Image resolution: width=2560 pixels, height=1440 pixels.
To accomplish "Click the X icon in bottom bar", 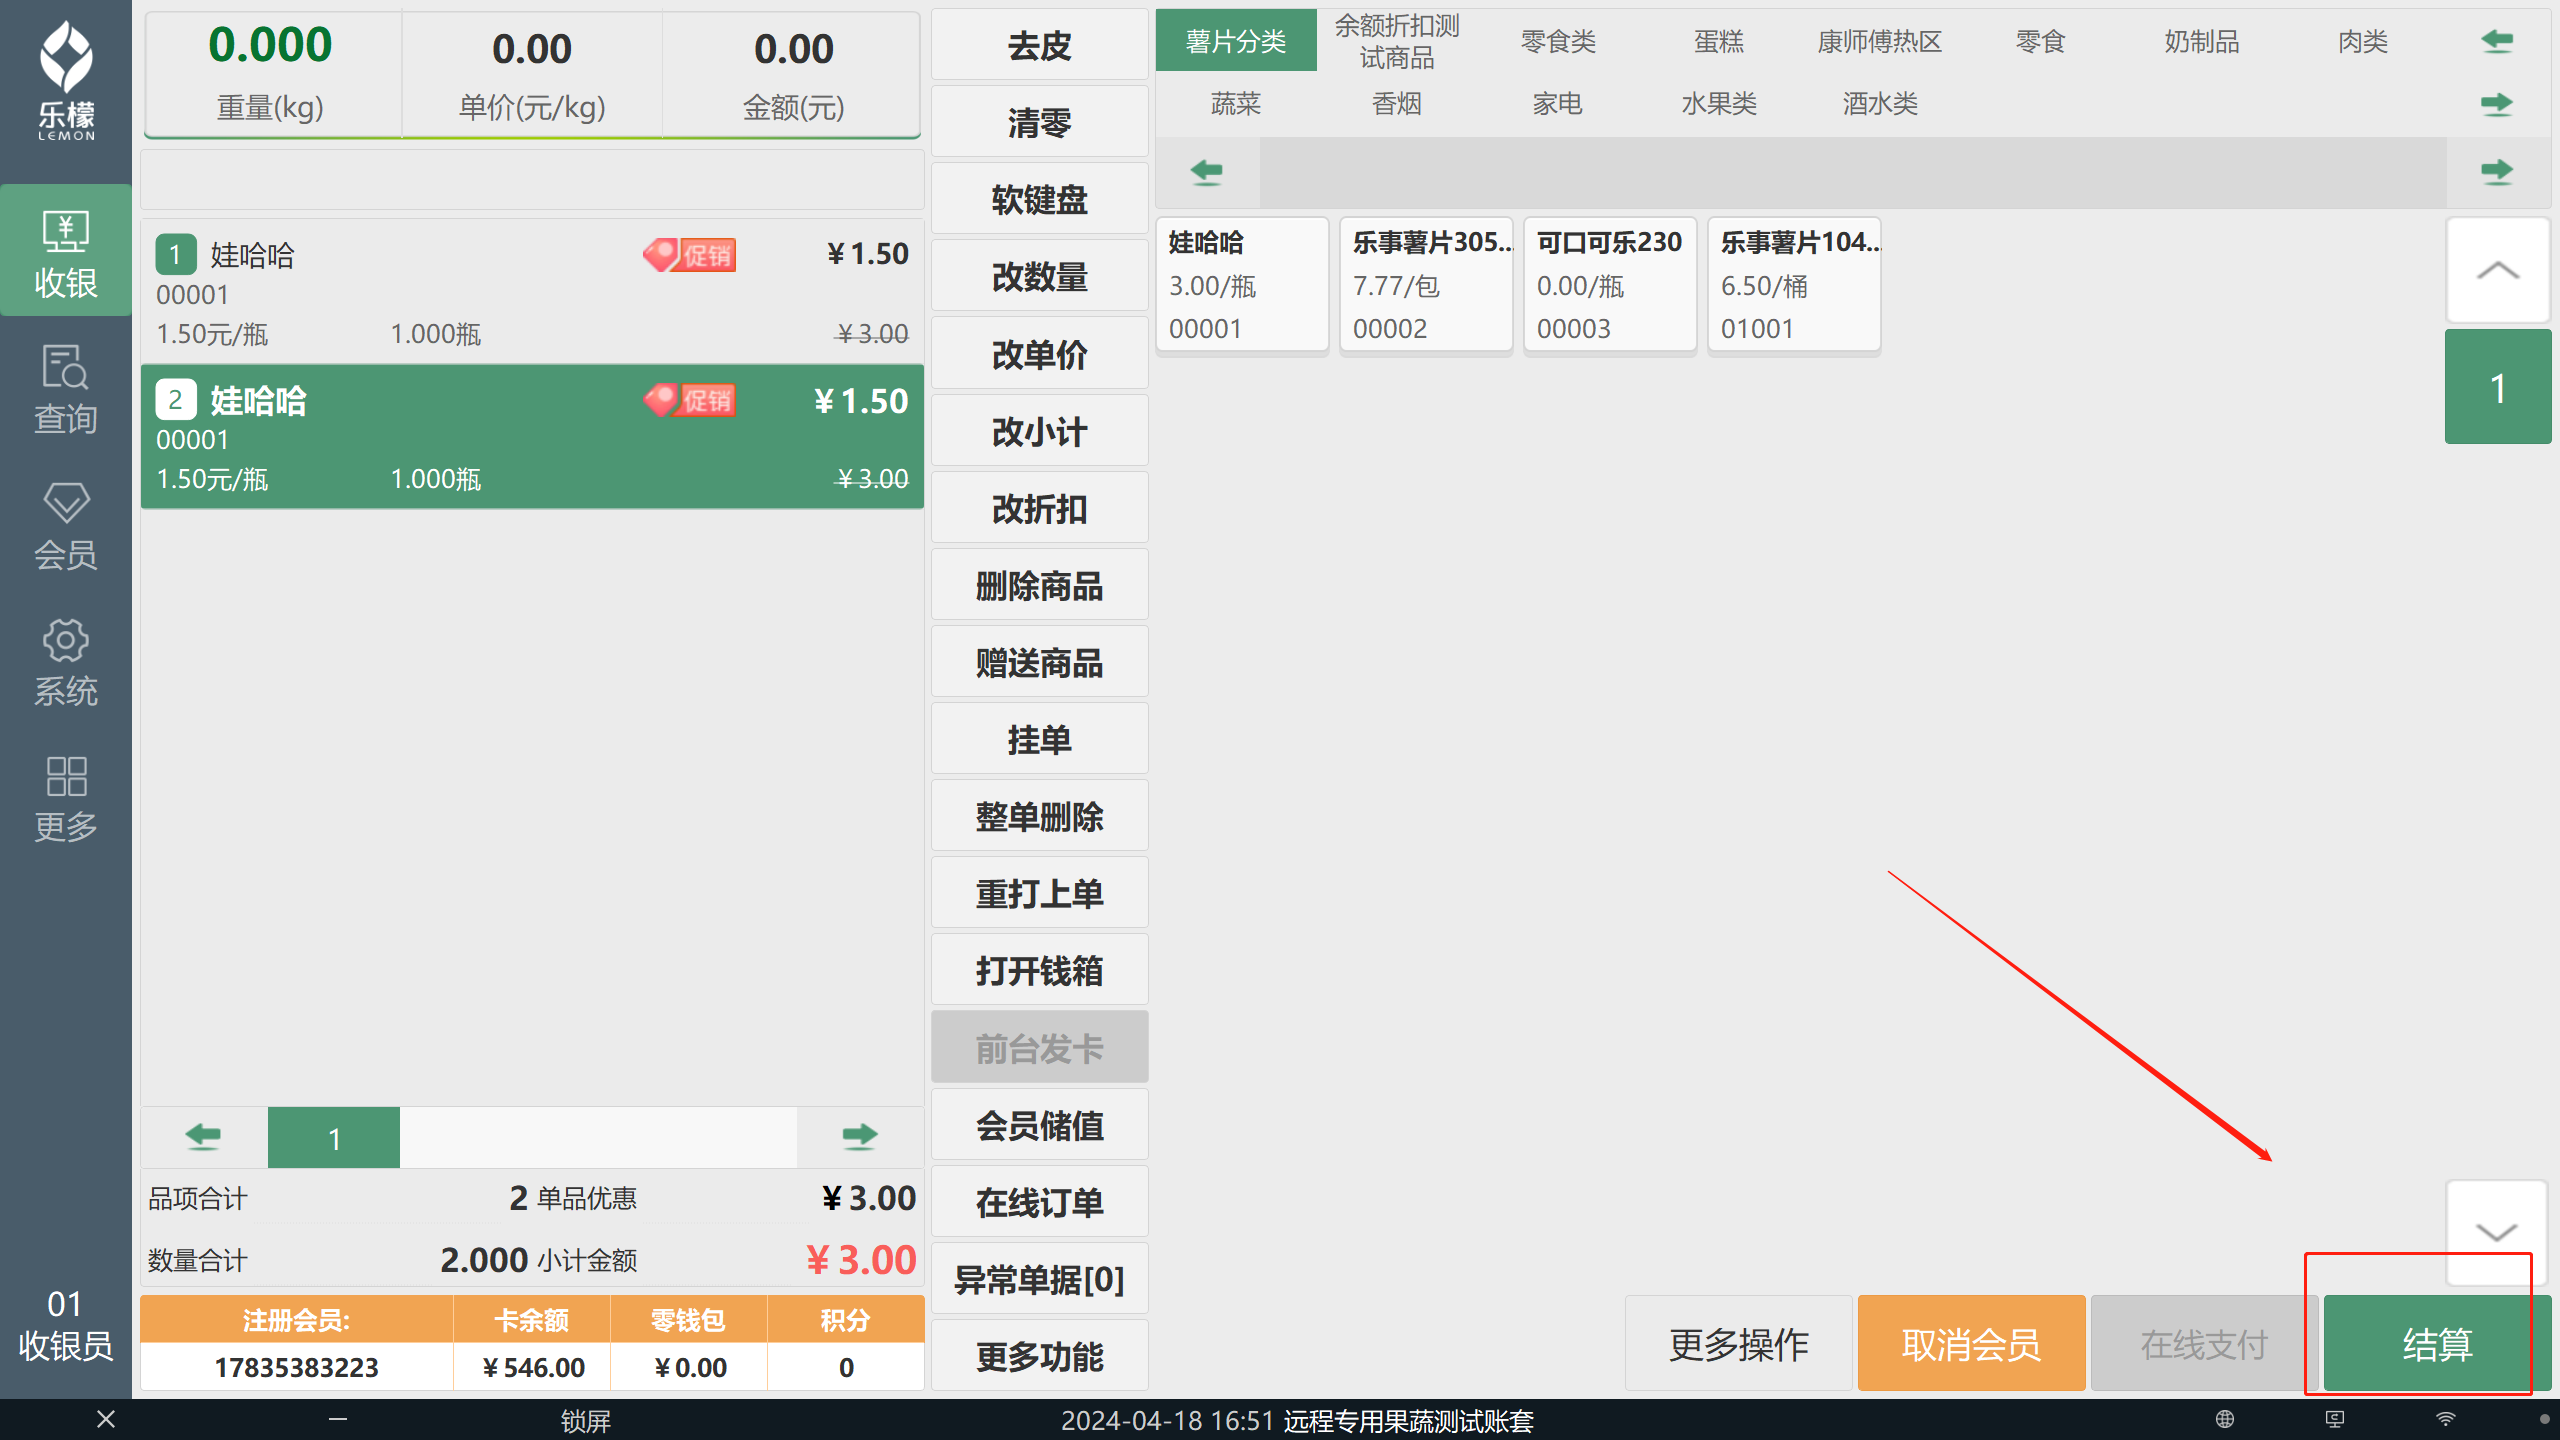I will 106,1419.
